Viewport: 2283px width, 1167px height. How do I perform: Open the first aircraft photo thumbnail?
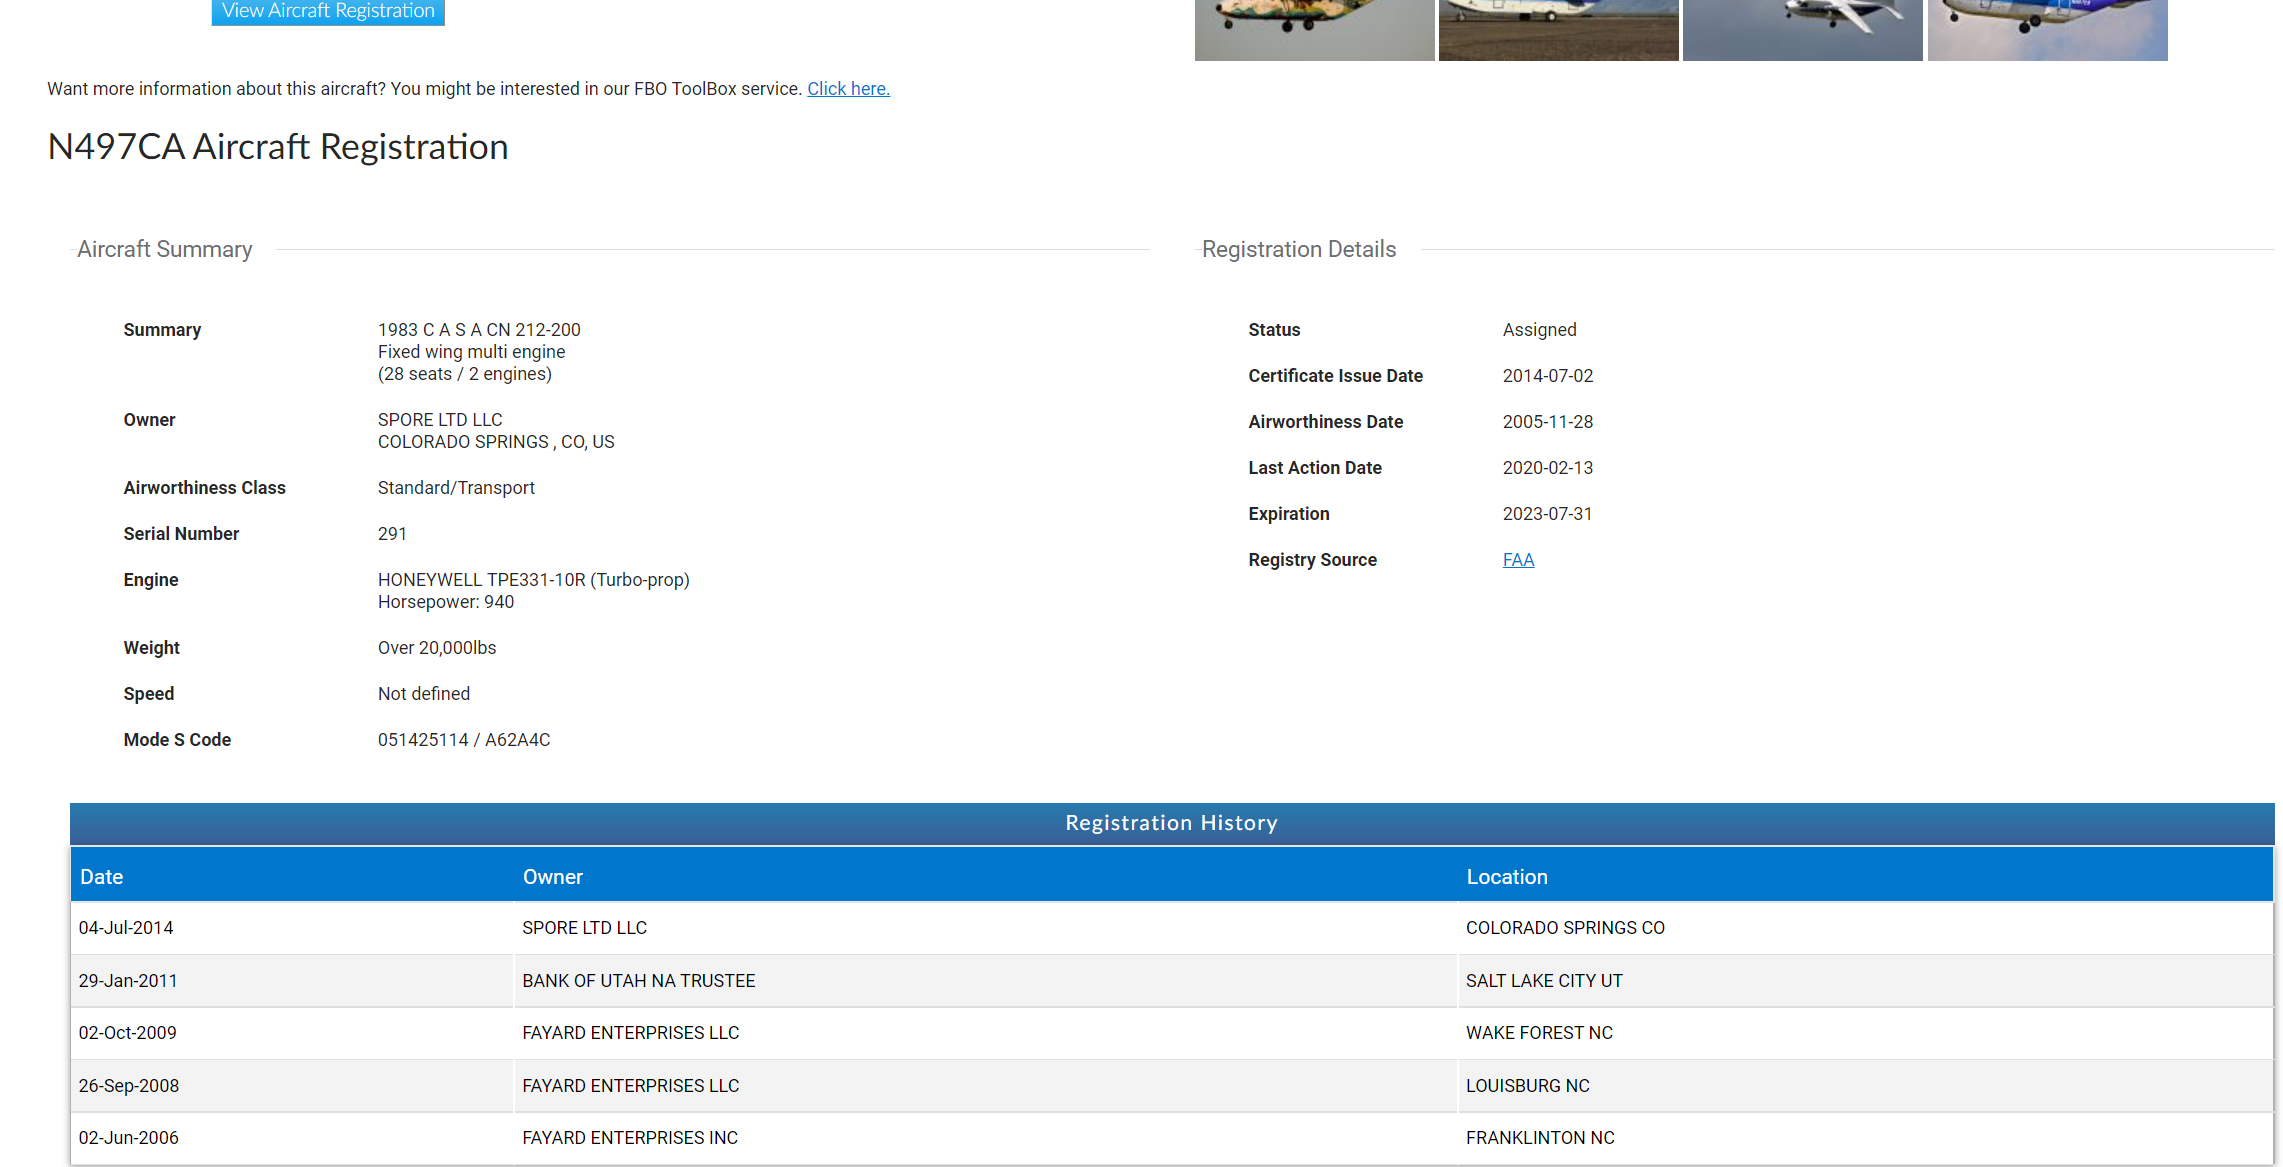(1314, 30)
